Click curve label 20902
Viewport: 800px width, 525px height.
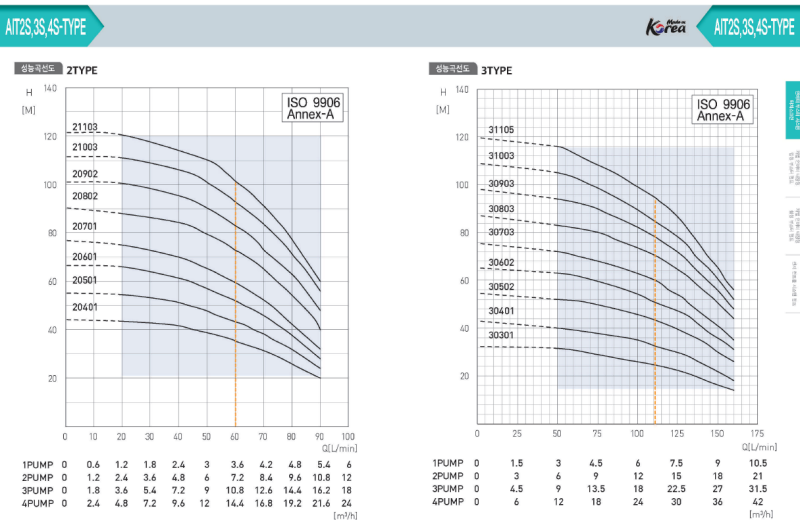coord(85,174)
